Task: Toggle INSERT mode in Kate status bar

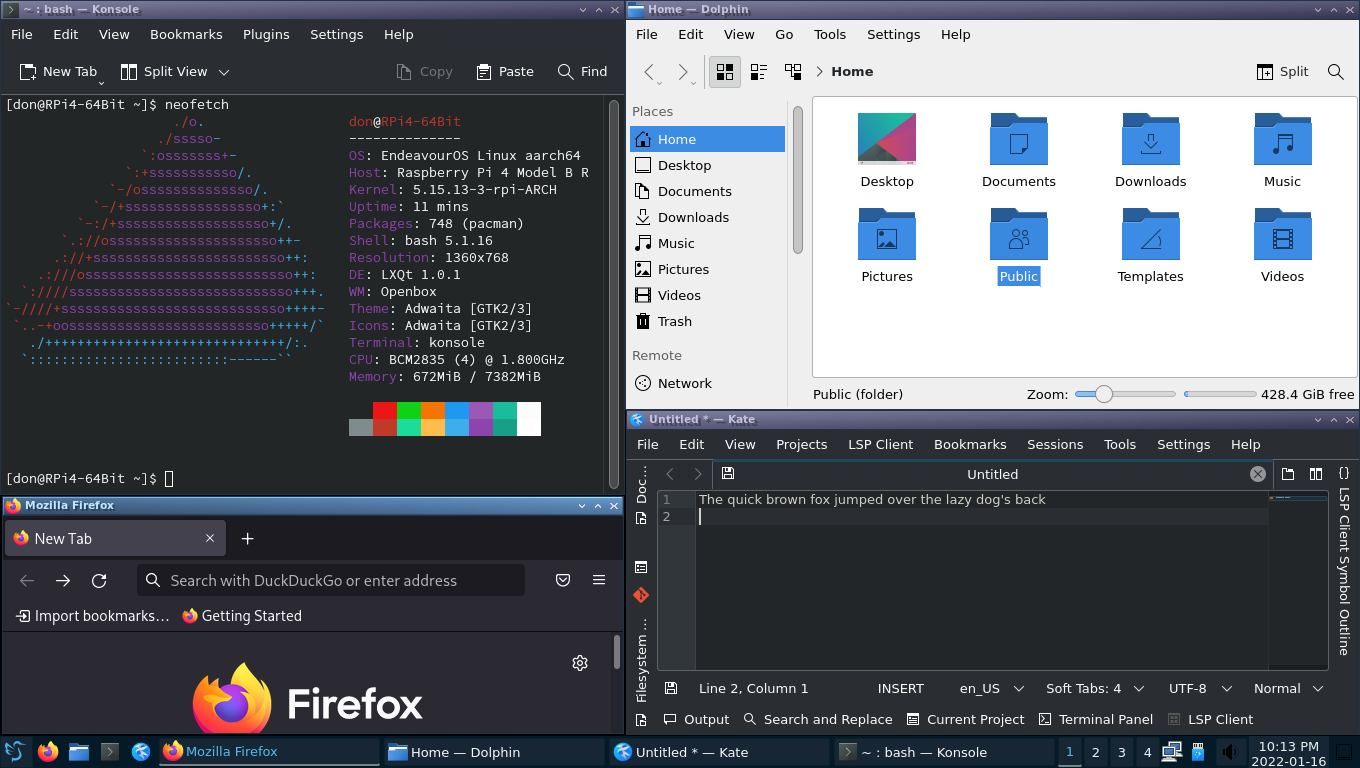Action: pyautogui.click(x=901, y=688)
